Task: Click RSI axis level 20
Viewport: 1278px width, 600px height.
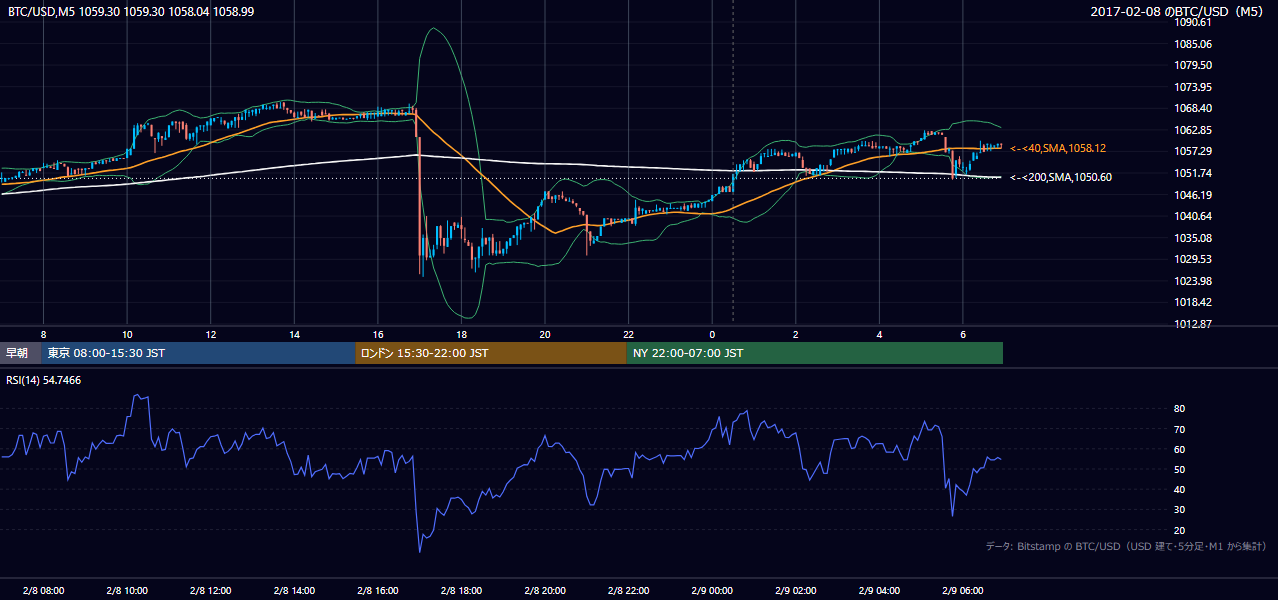Action: 1180,530
